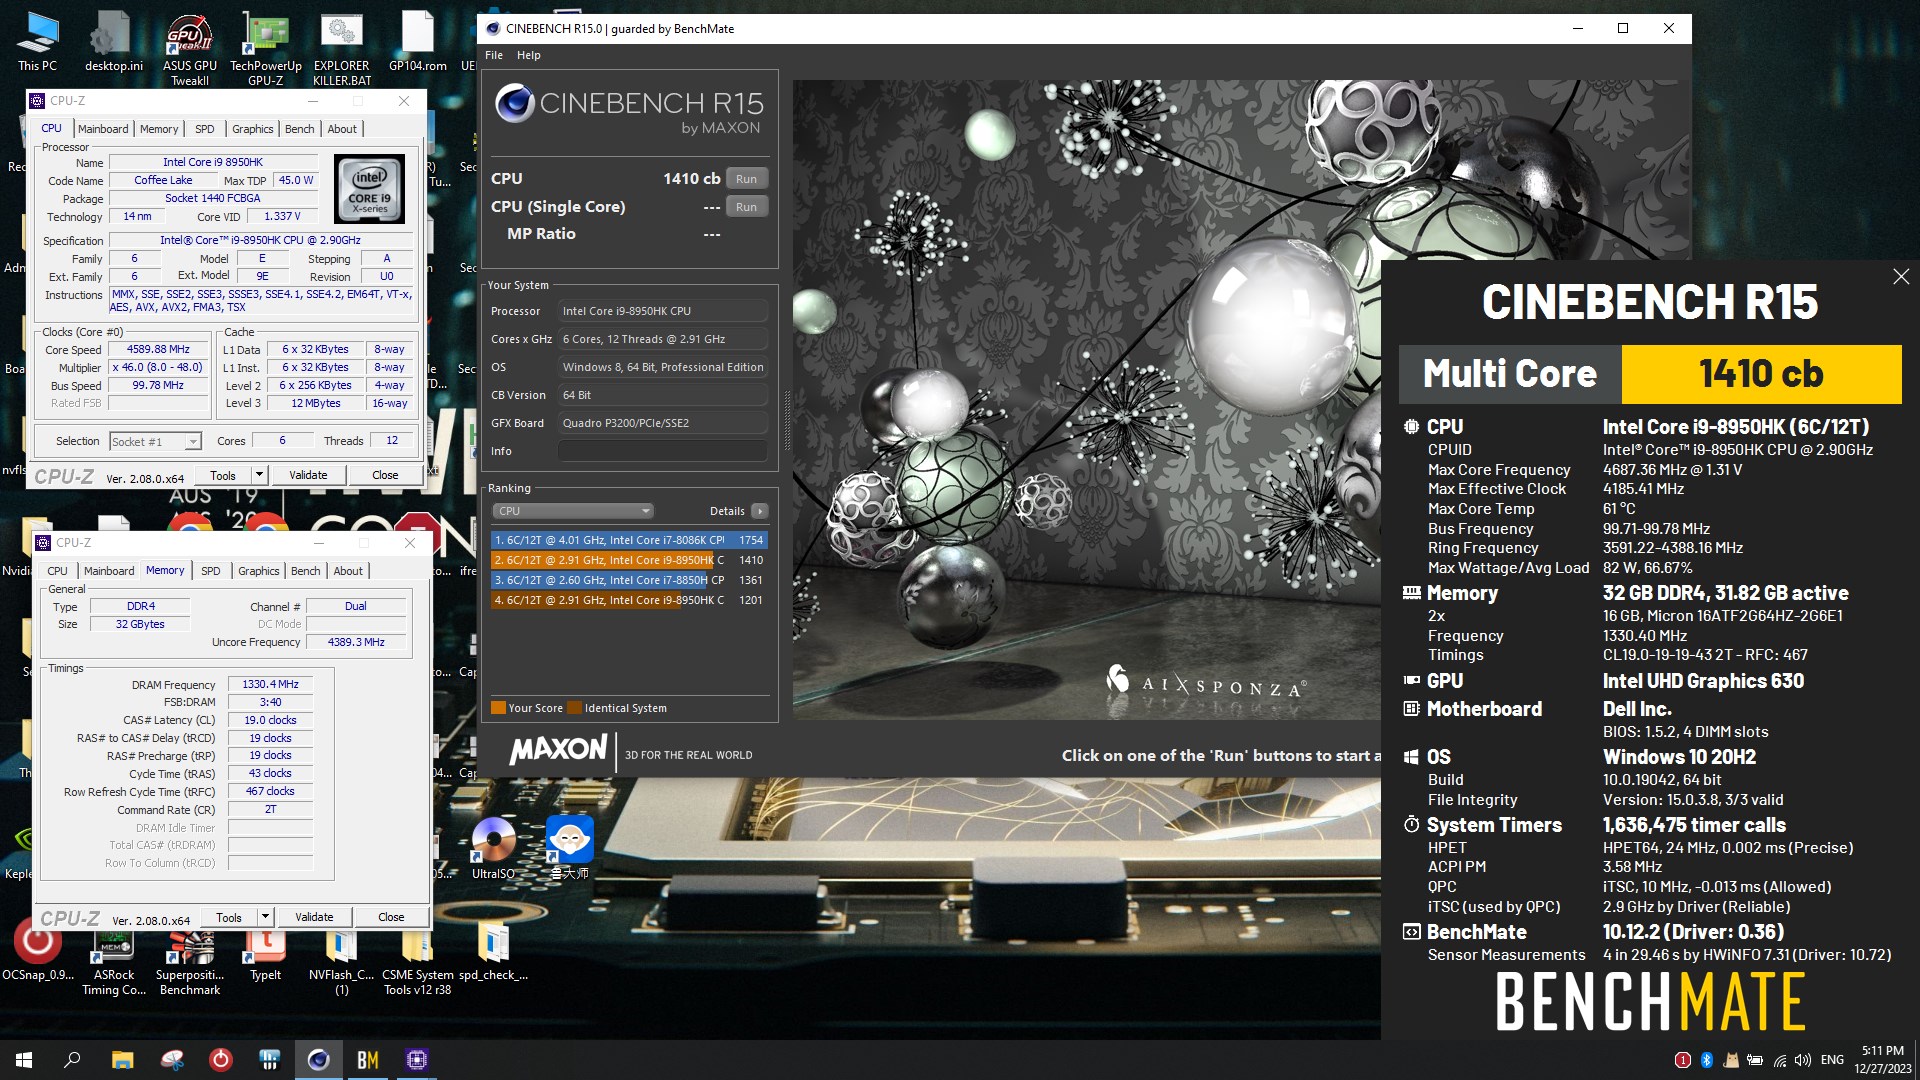This screenshot has width=1920, height=1080.
Task: Open This PC desktop icon
Action: [37, 41]
